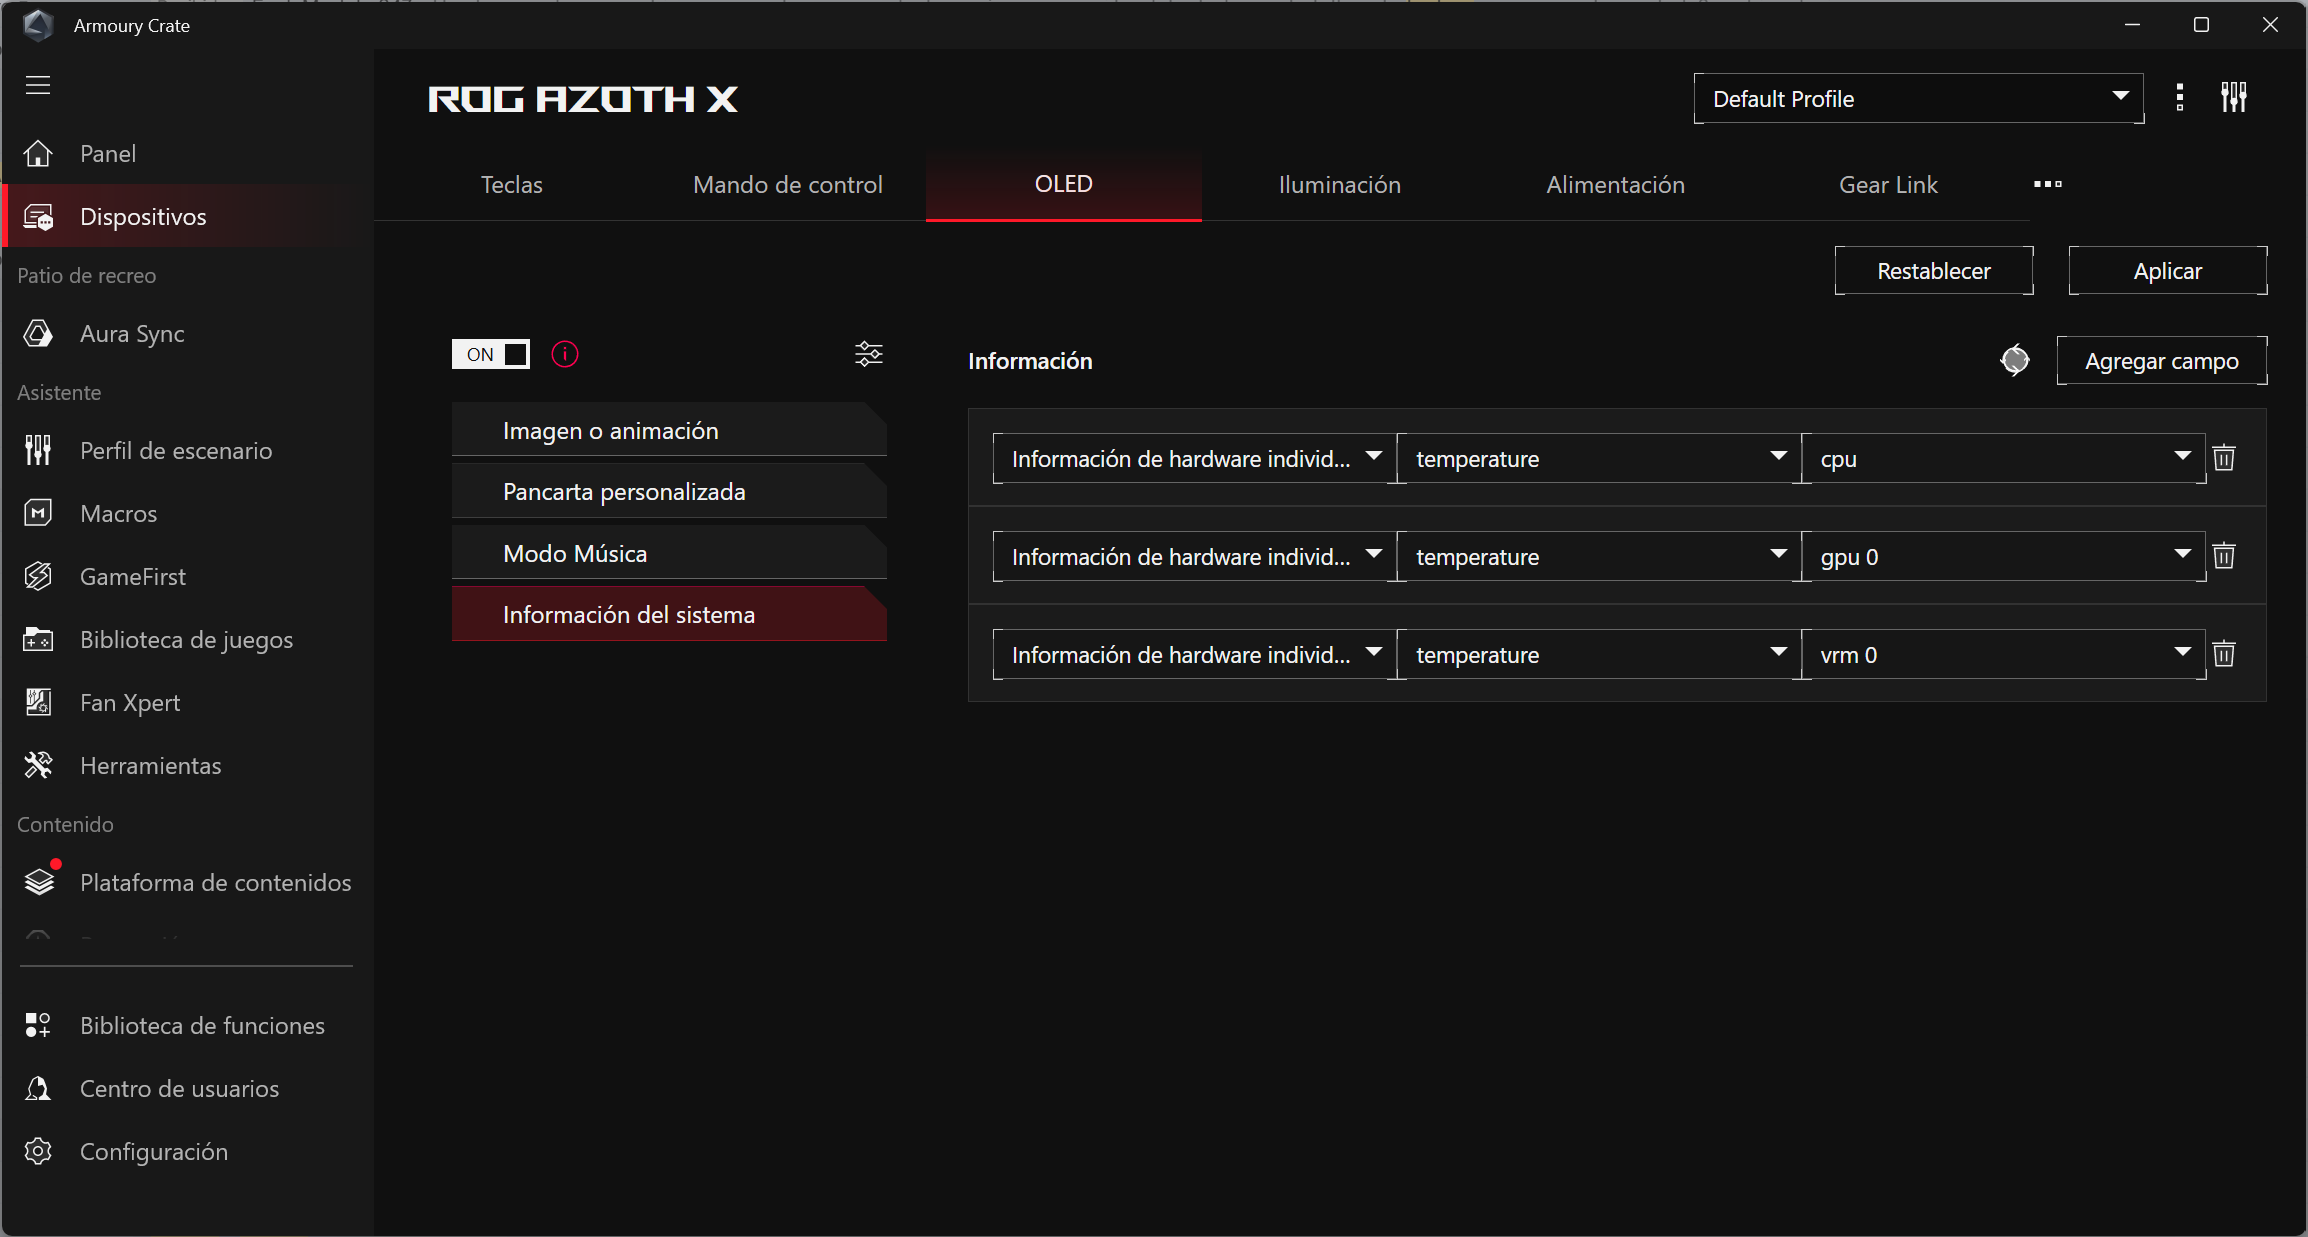Open the OLED settings sliders icon
The height and width of the screenshot is (1237, 2308).
pyautogui.click(x=869, y=354)
